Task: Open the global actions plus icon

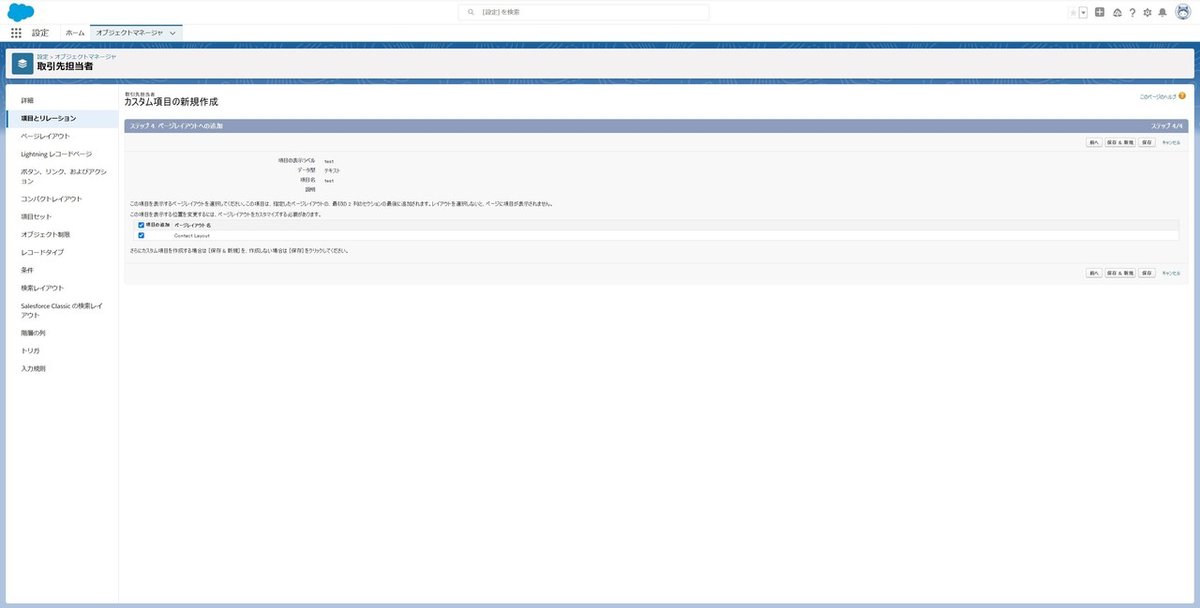Action: click(x=1100, y=12)
